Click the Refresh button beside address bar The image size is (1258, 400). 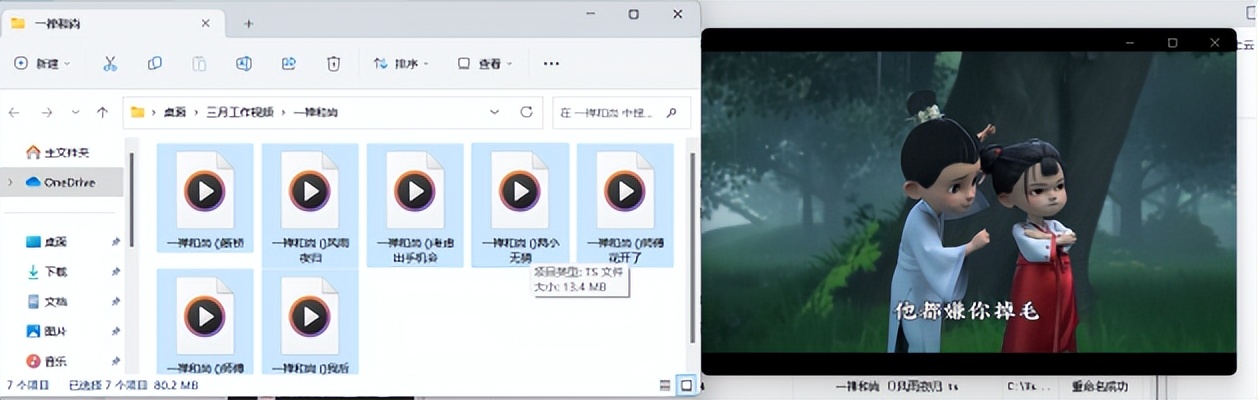tap(526, 112)
